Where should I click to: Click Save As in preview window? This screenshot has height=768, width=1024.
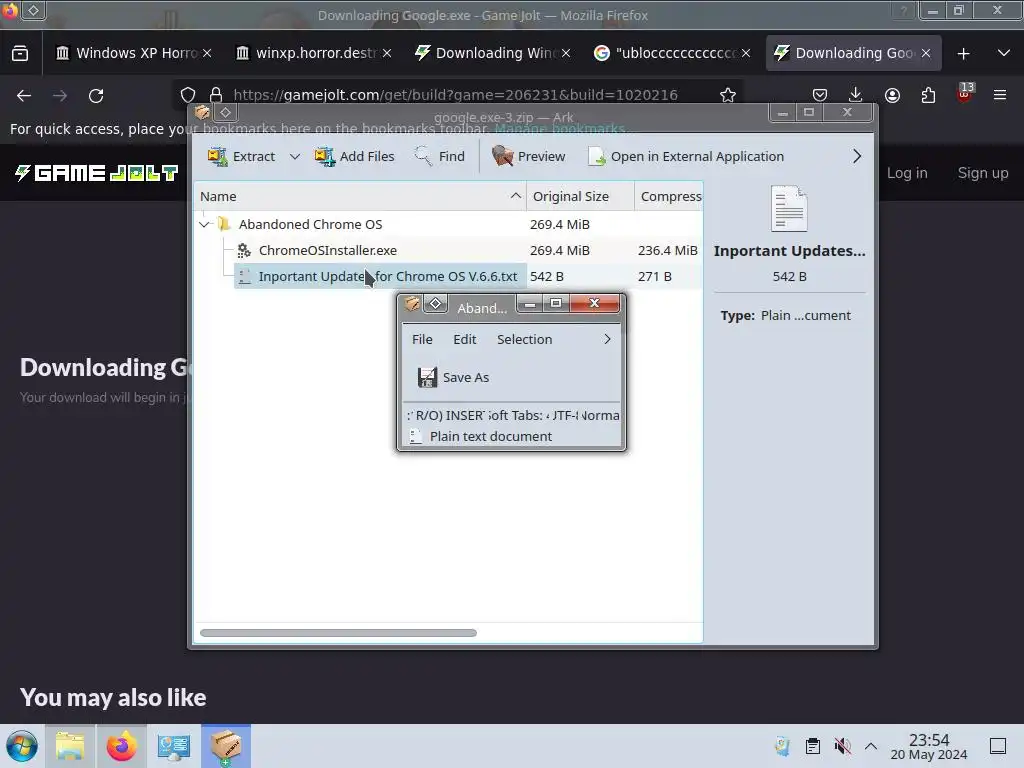pyautogui.click(x=453, y=377)
